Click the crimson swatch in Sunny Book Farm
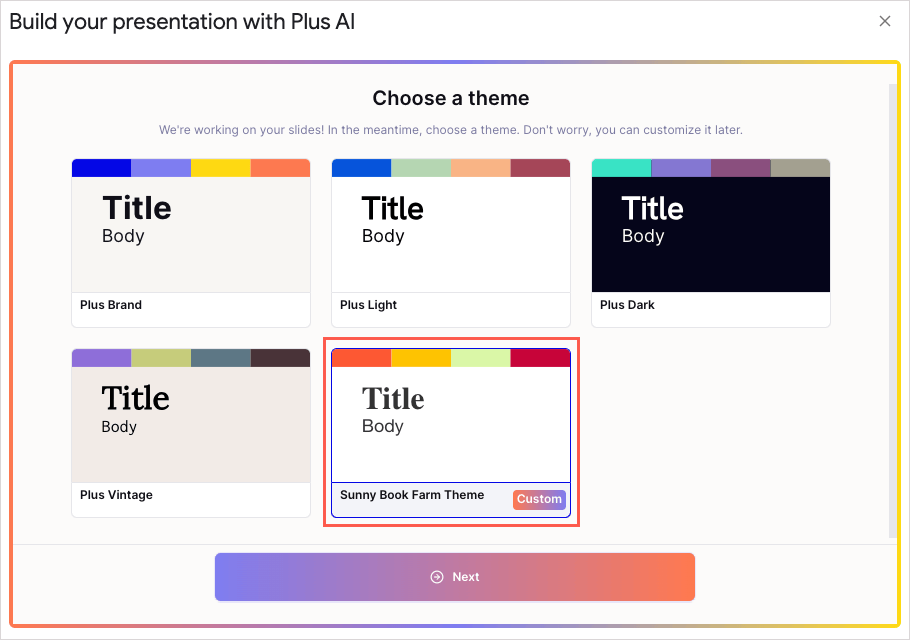Viewport: 910px width, 640px height. (540, 358)
